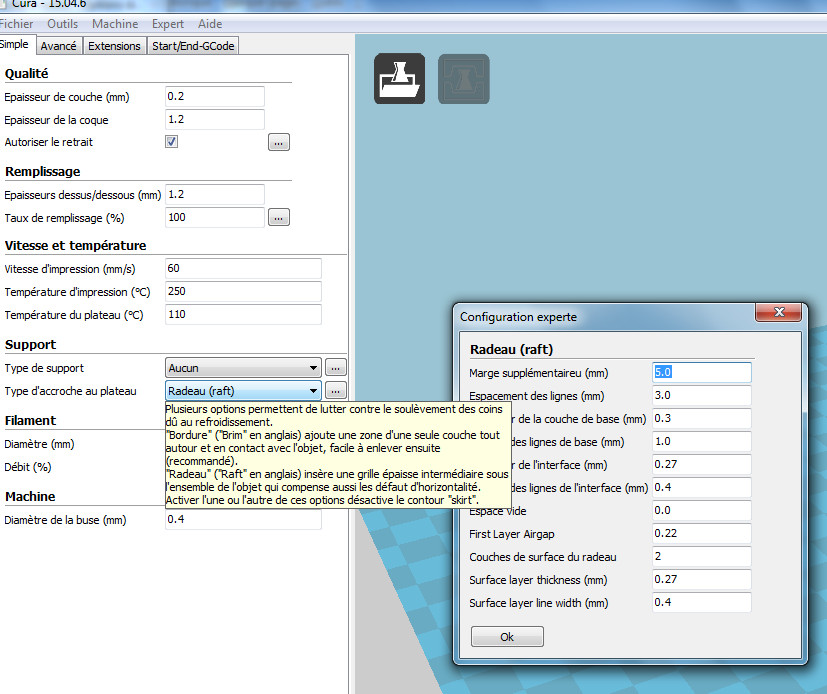Click the lignes de base width field

pyautogui.click(x=701, y=441)
